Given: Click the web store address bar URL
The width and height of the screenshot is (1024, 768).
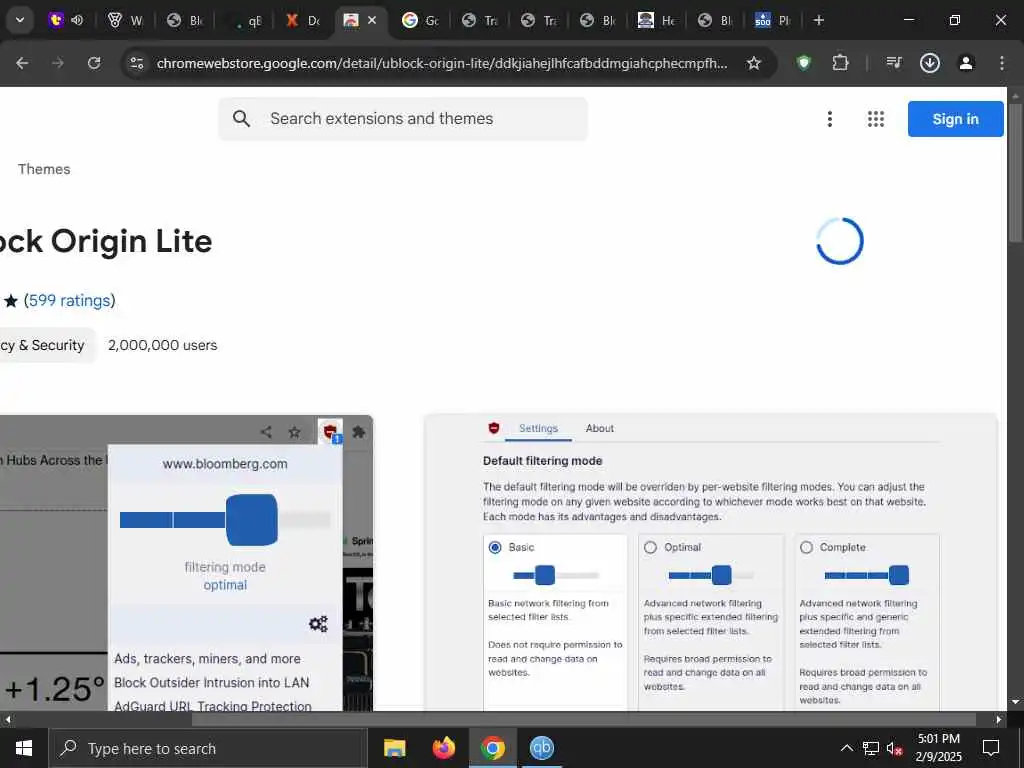Looking at the screenshot, I should [441, 63].
